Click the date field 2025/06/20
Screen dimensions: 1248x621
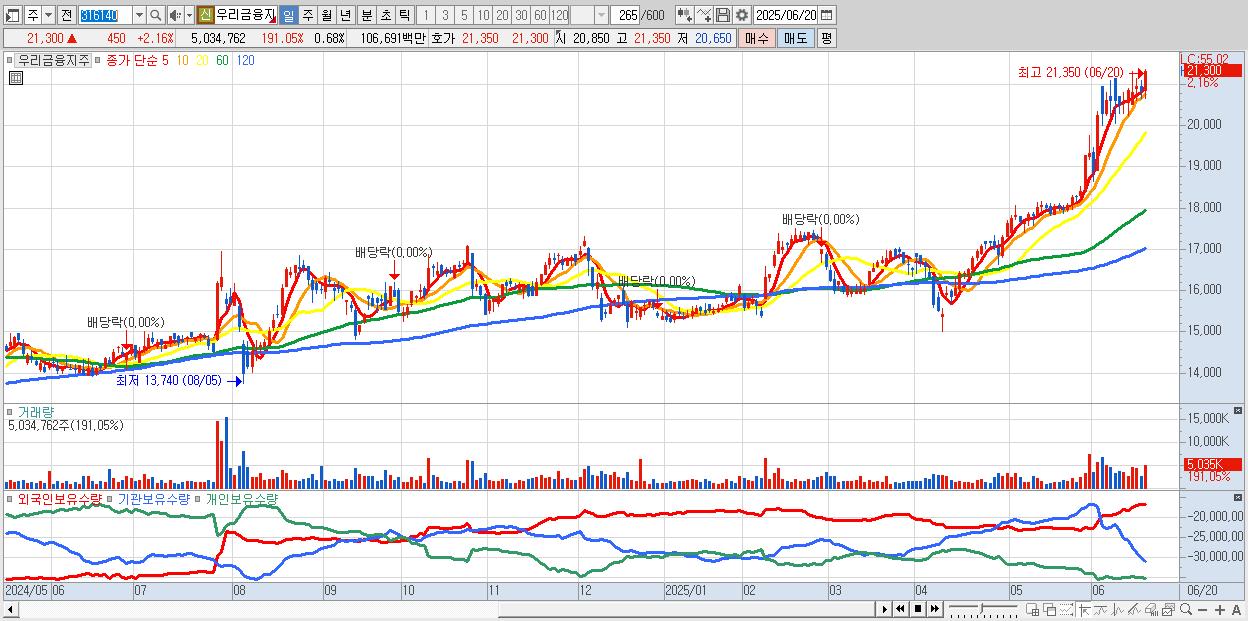(786, 15)
